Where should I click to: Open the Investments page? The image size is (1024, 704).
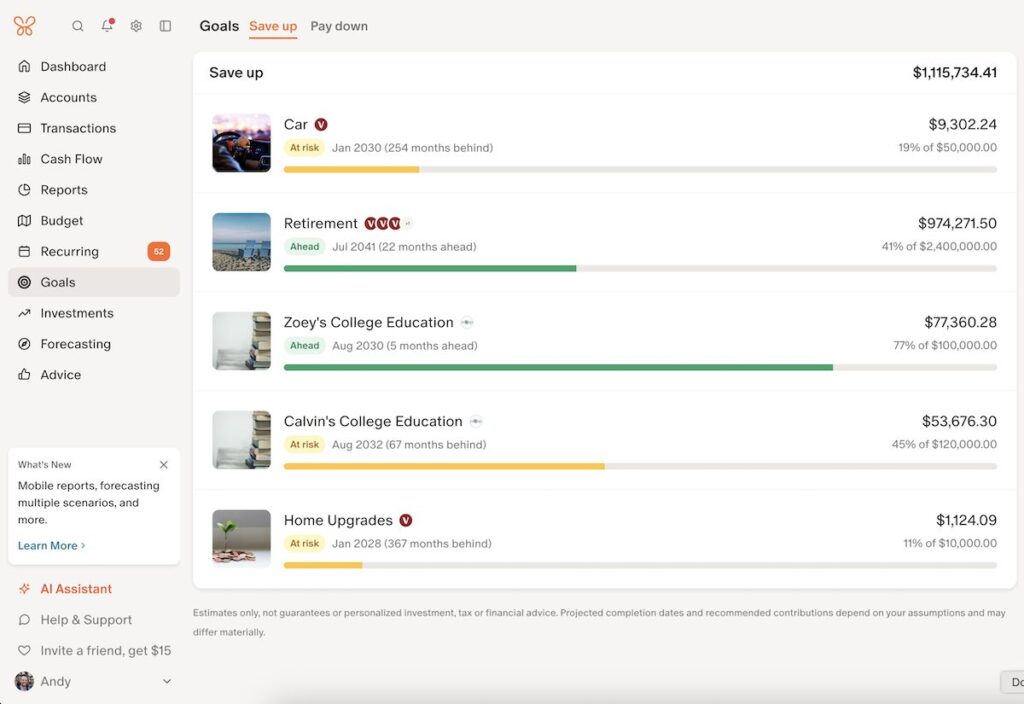(94, 313)
